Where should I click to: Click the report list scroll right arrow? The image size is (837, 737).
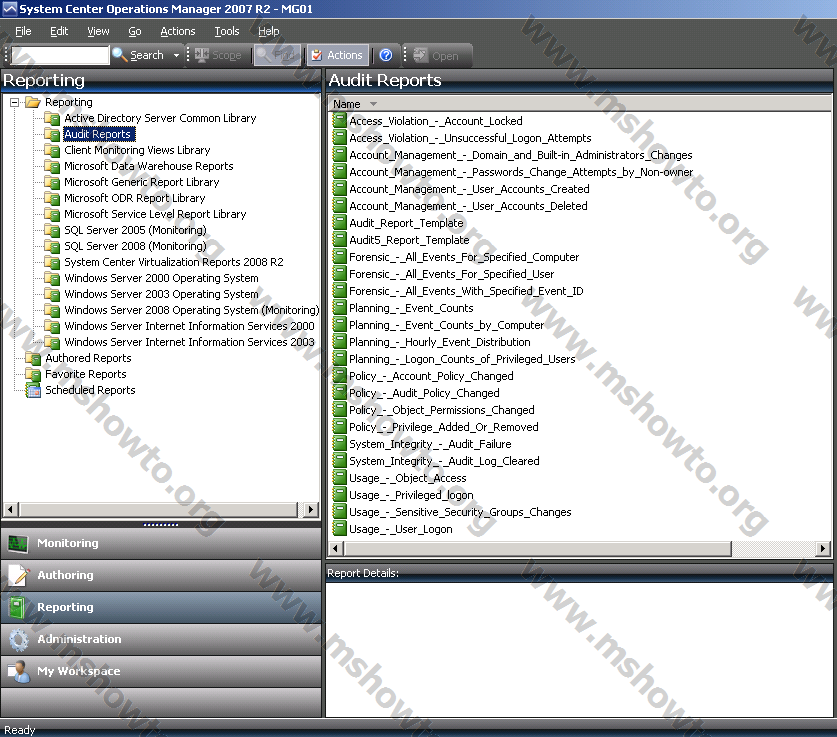pos(823,548)
